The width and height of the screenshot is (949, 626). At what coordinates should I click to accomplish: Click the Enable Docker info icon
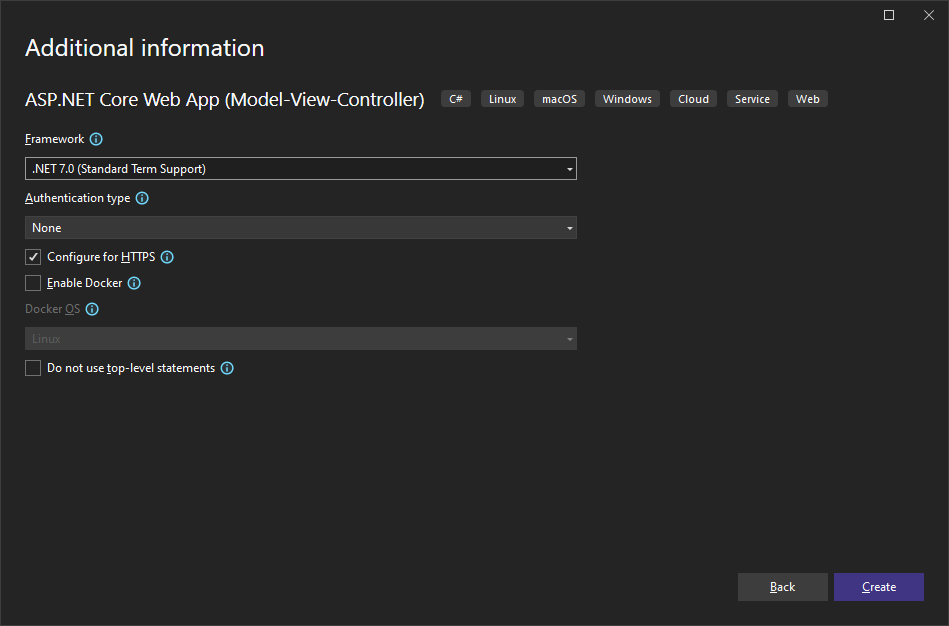[134, 283]
